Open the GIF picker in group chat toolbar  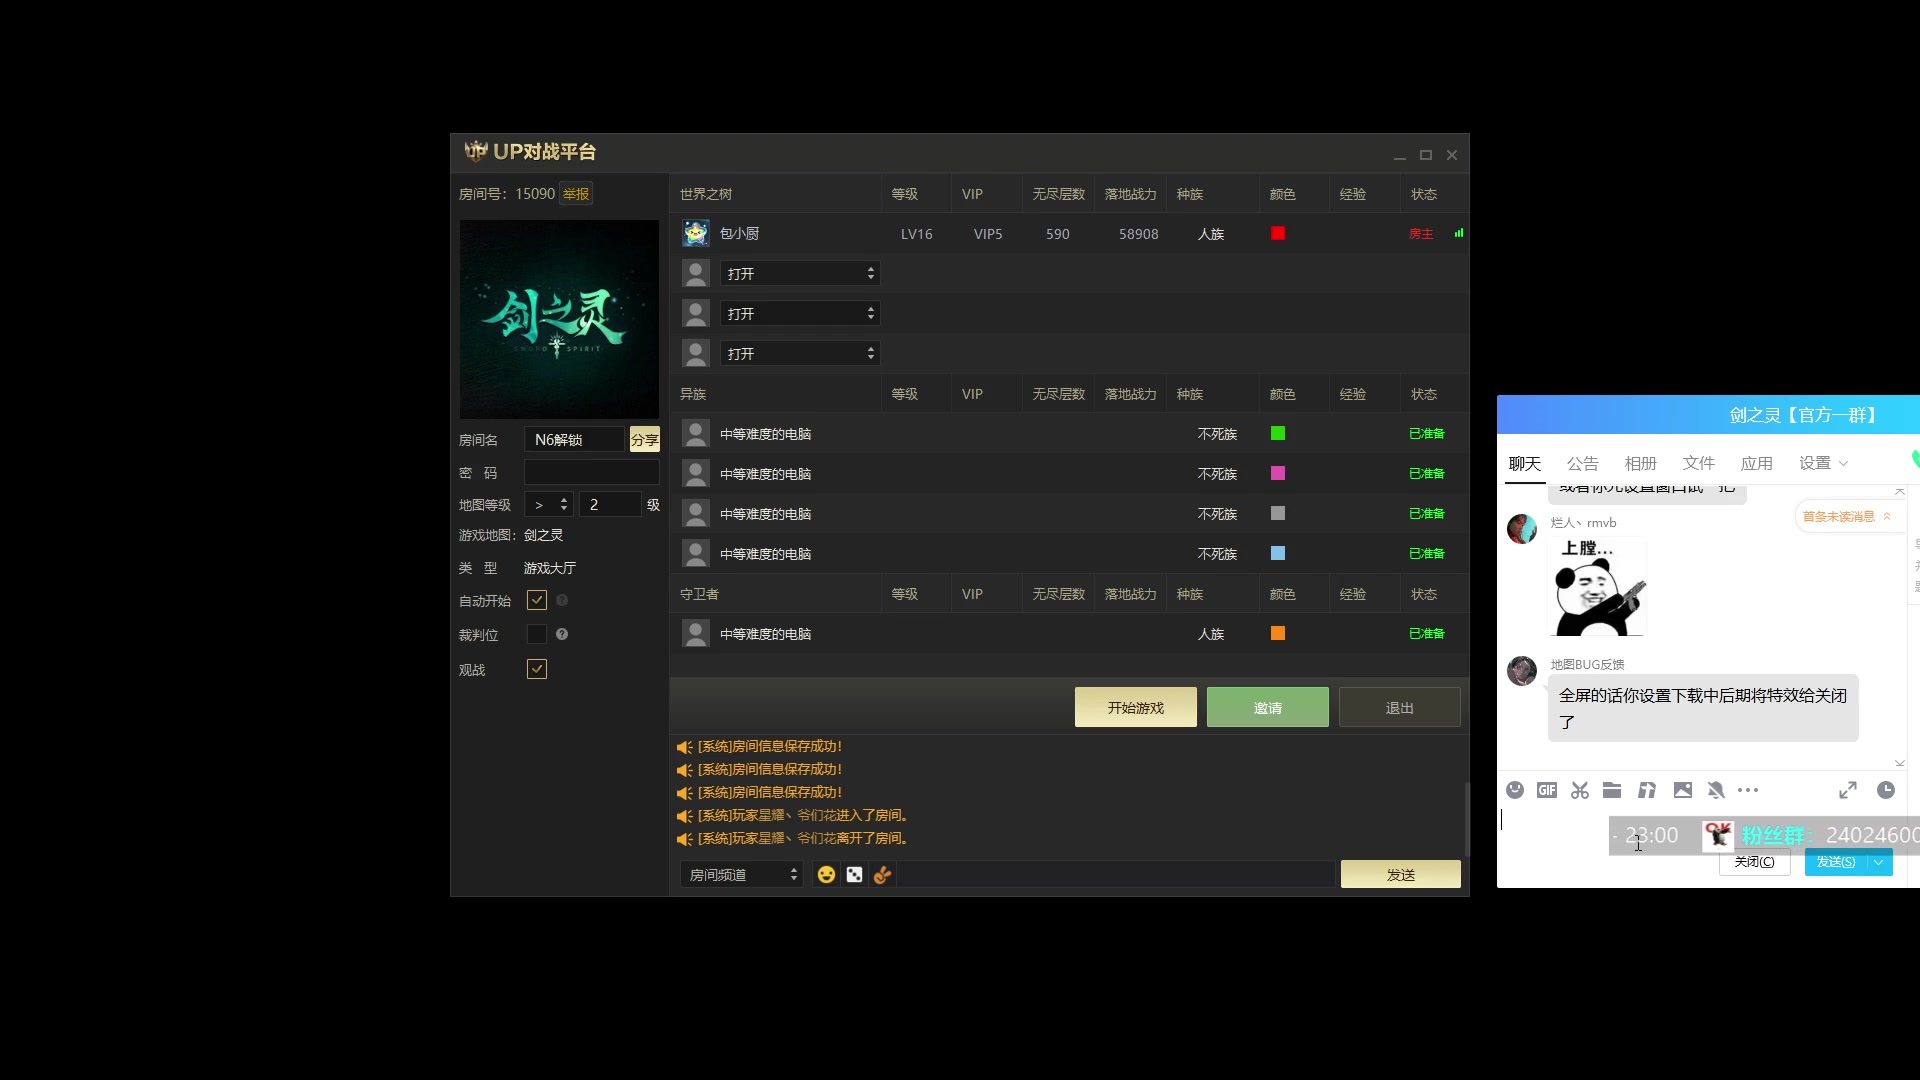[x=1547, y=790]
